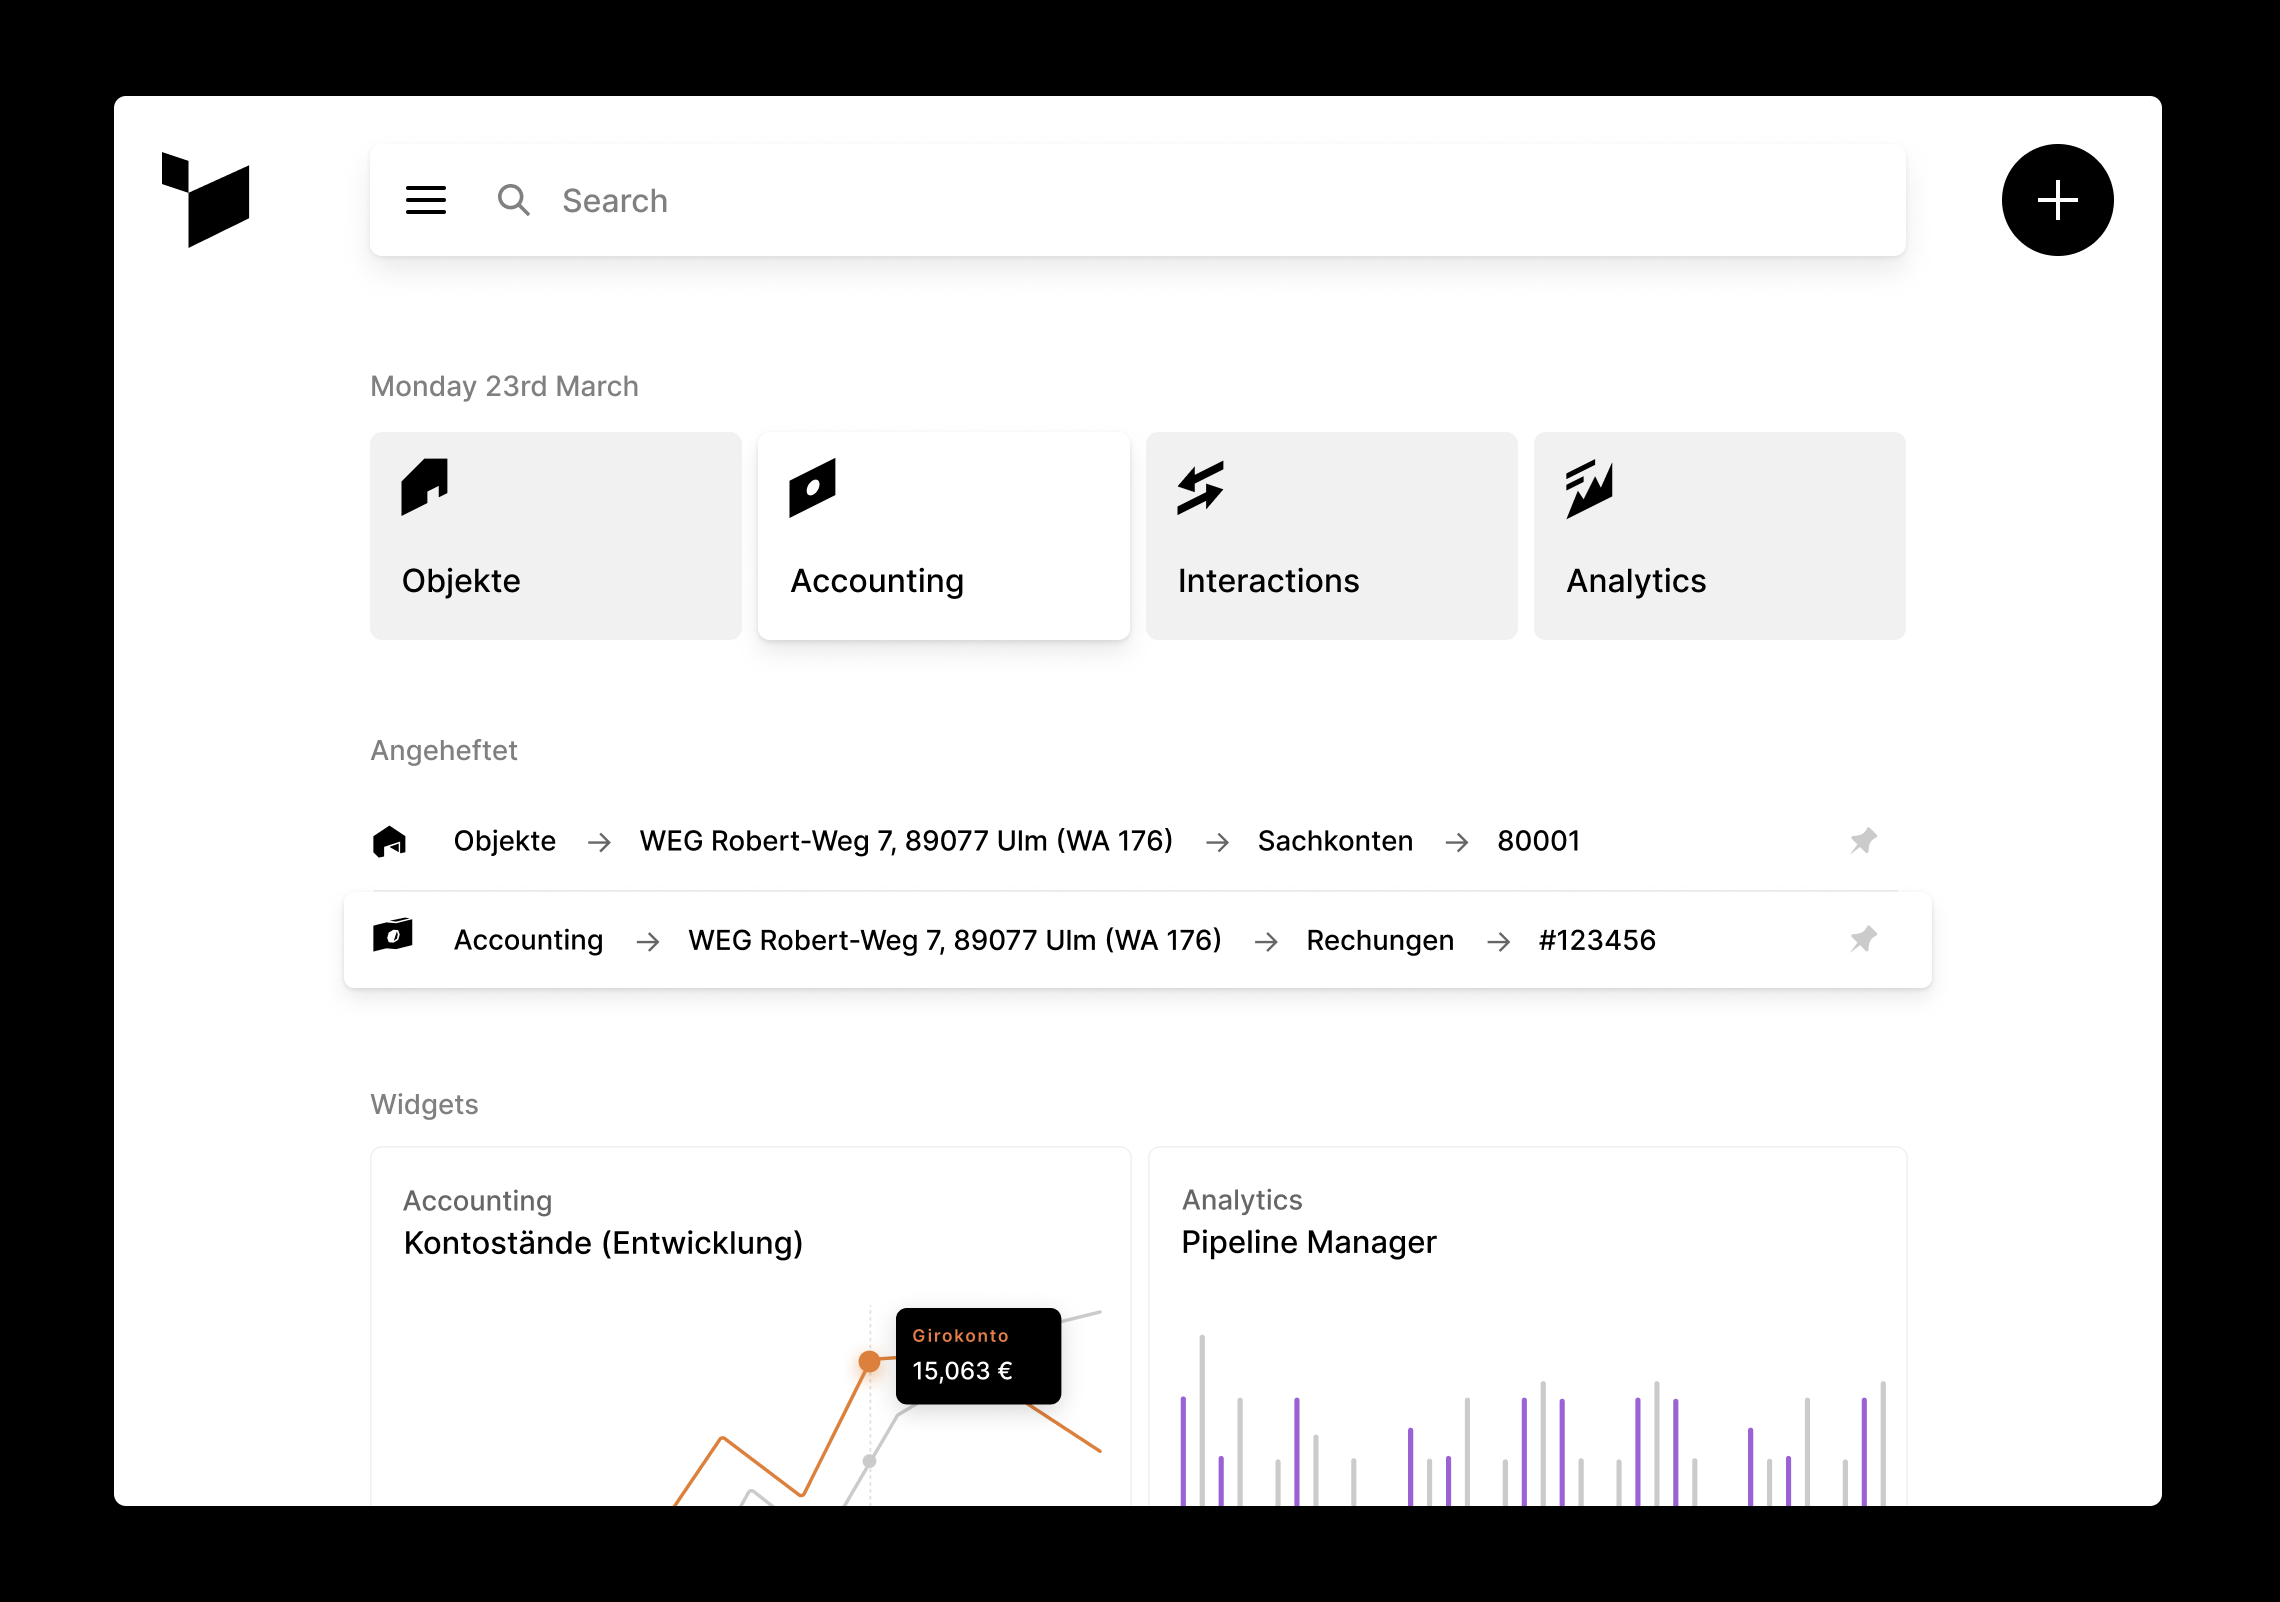The image size is (2280, 1602).
Task: Focus the Search input field
Action: [x=1137, y=200]
